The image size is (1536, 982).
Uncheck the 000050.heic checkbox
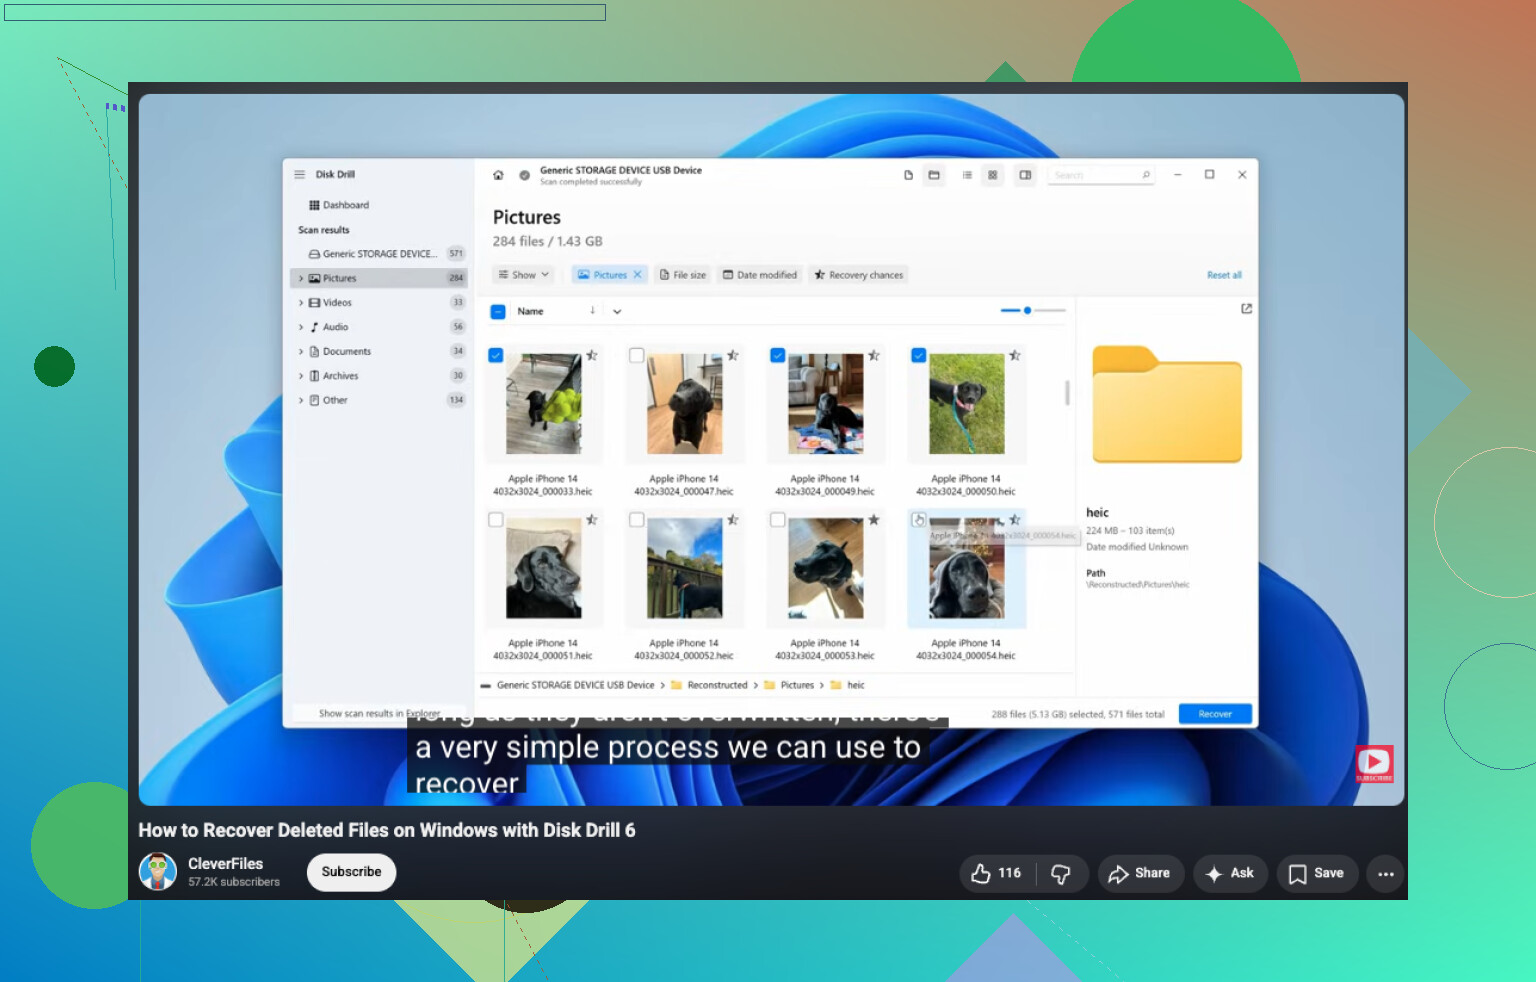919,355
